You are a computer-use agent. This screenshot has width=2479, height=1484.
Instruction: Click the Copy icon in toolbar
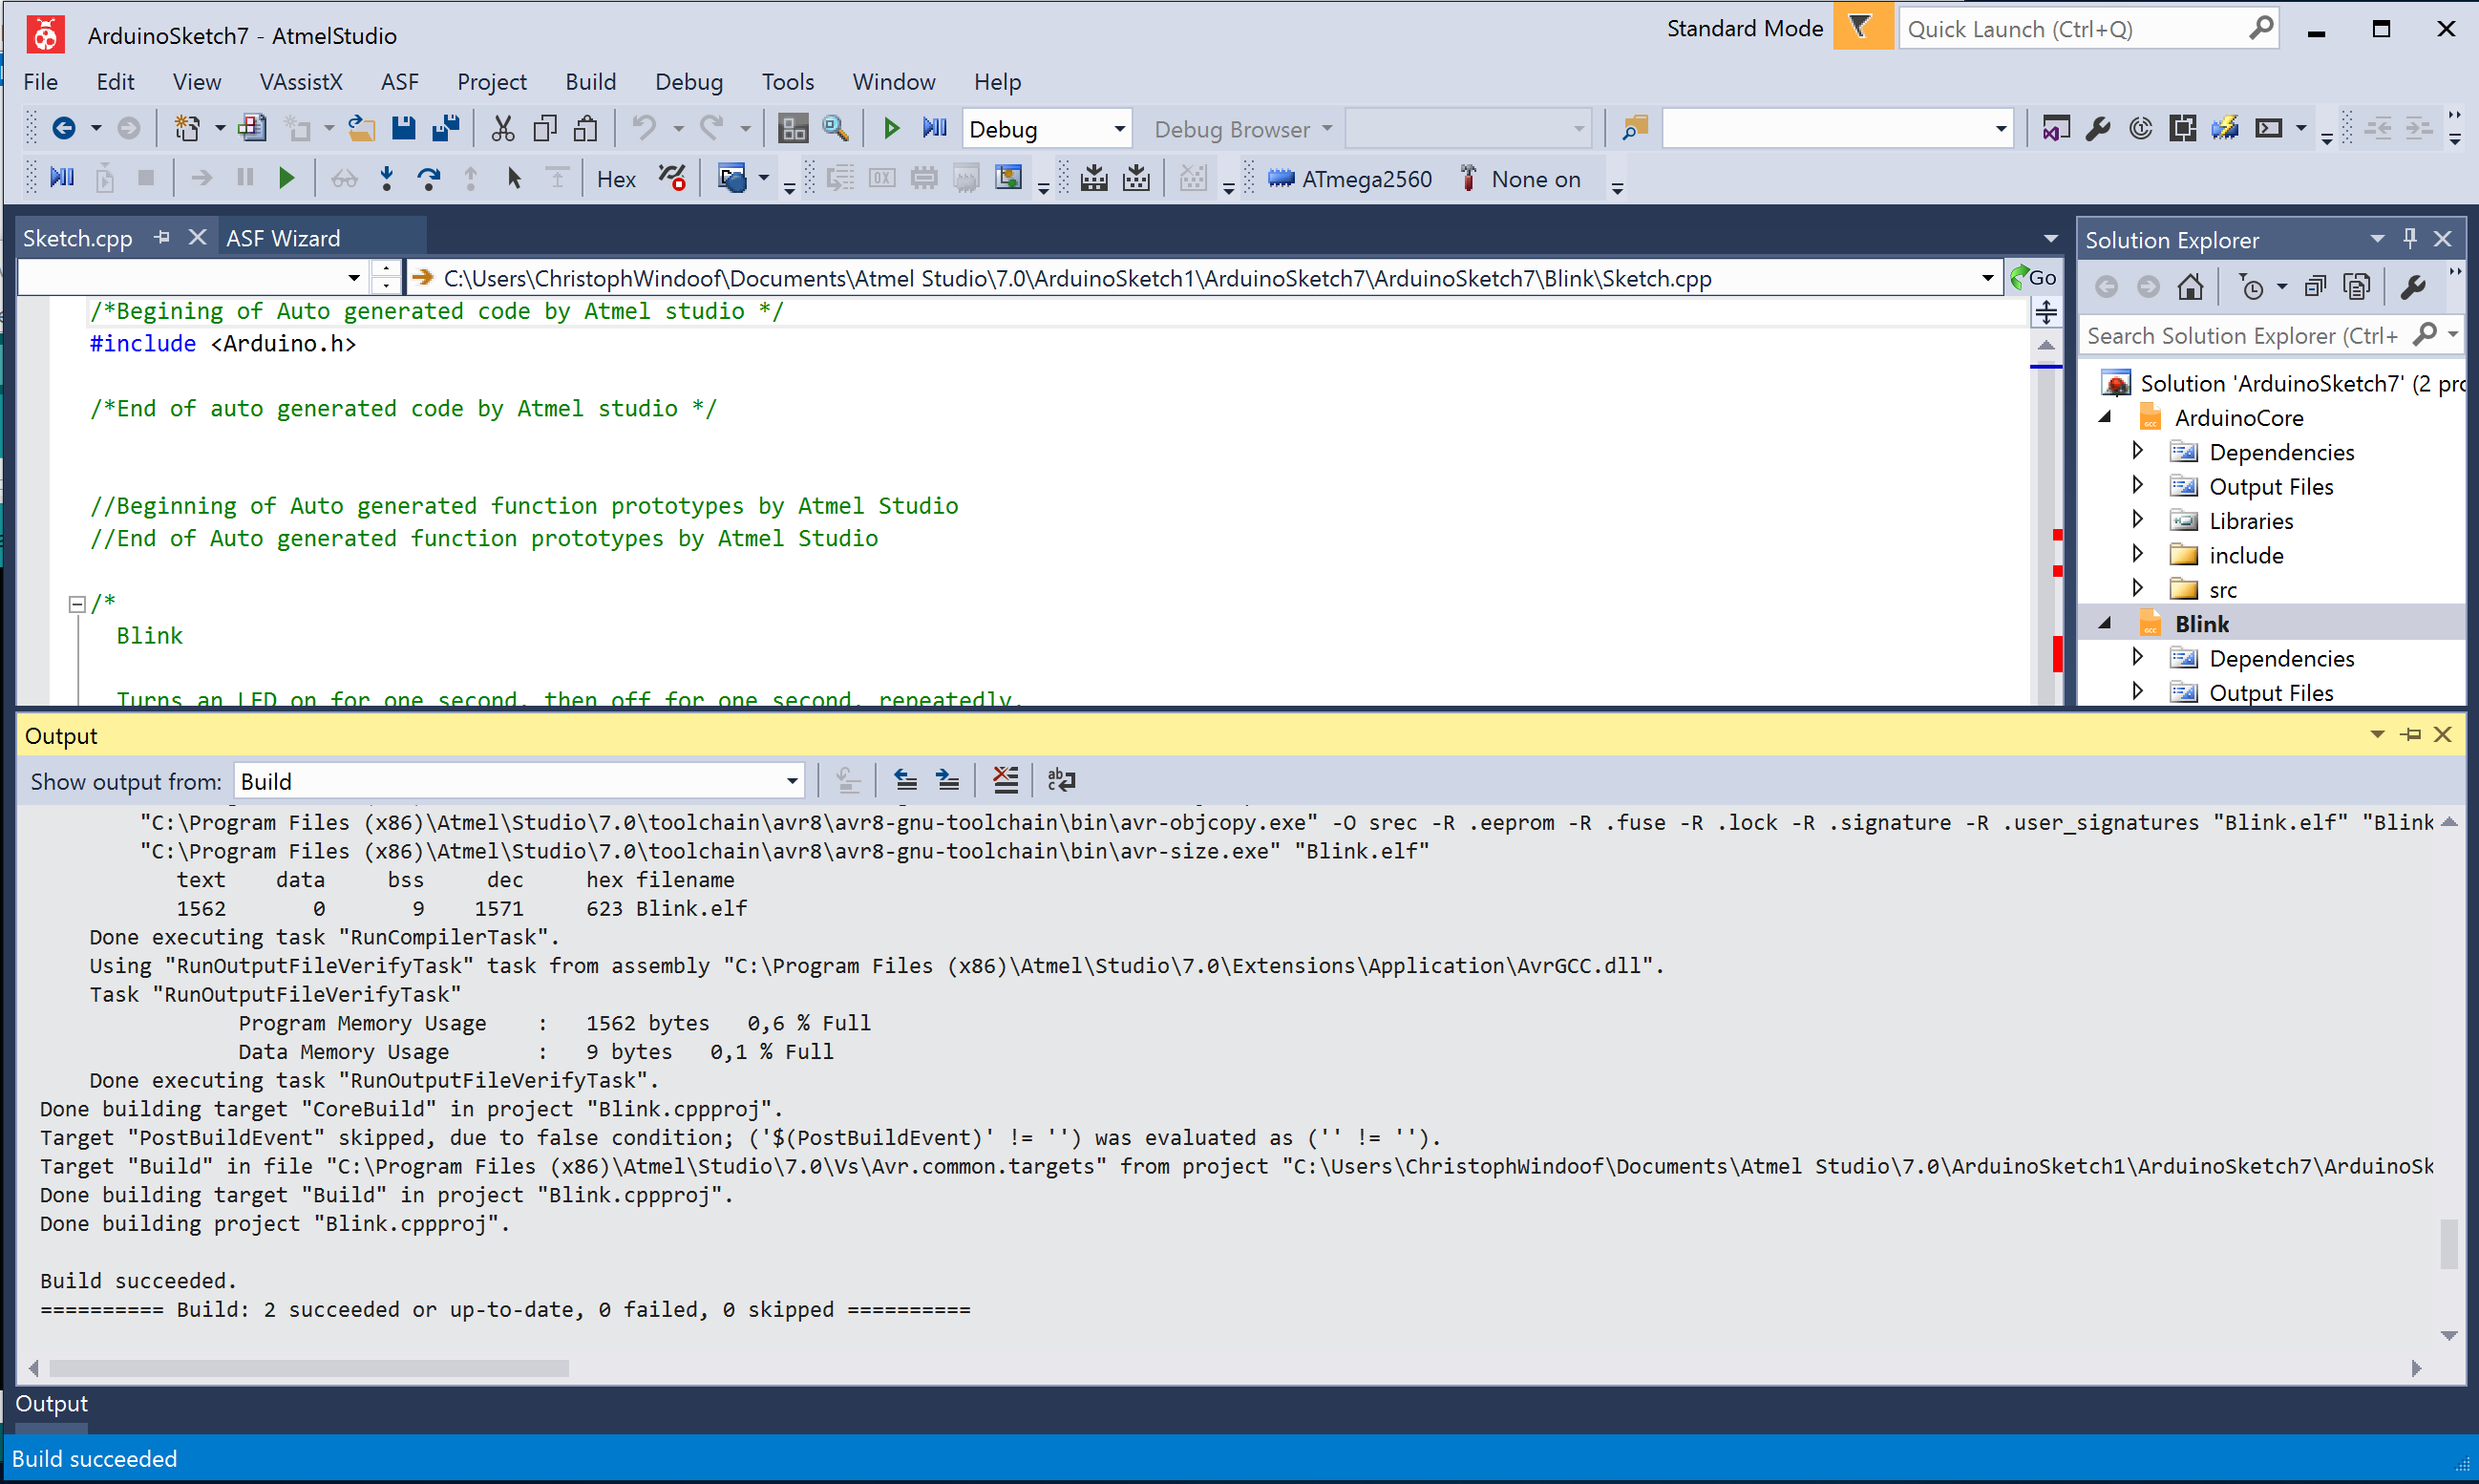tap(545, 128)
